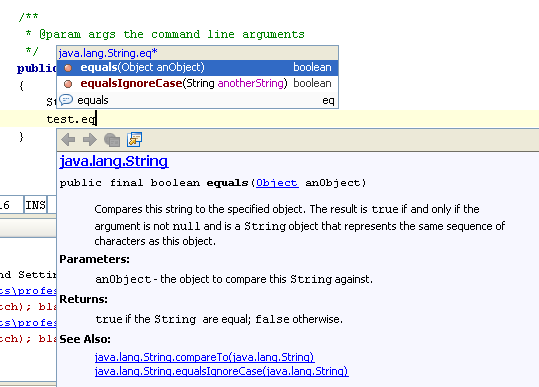
Task: Click the boolean return type of equals
Action: click(x=312, y=67)
